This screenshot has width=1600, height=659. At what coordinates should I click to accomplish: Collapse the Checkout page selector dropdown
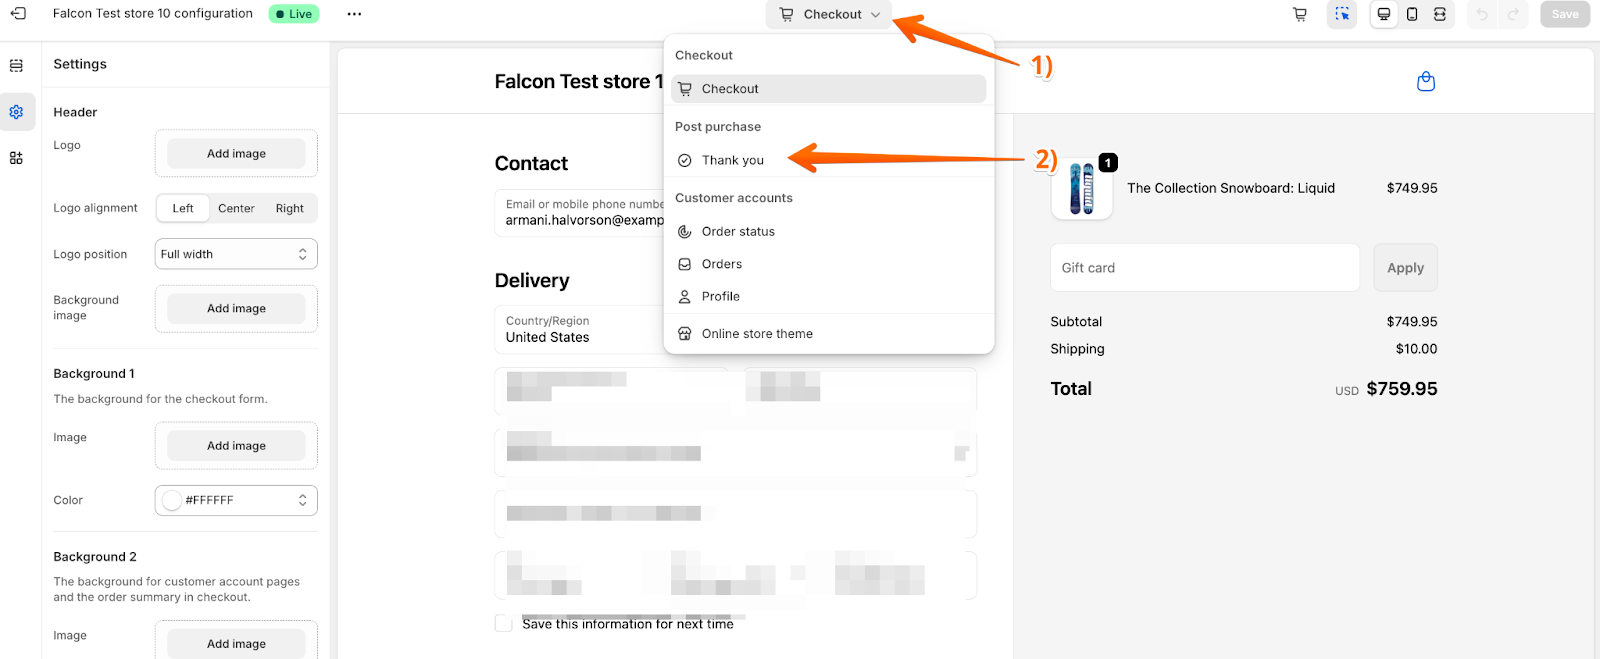(831, 14)
